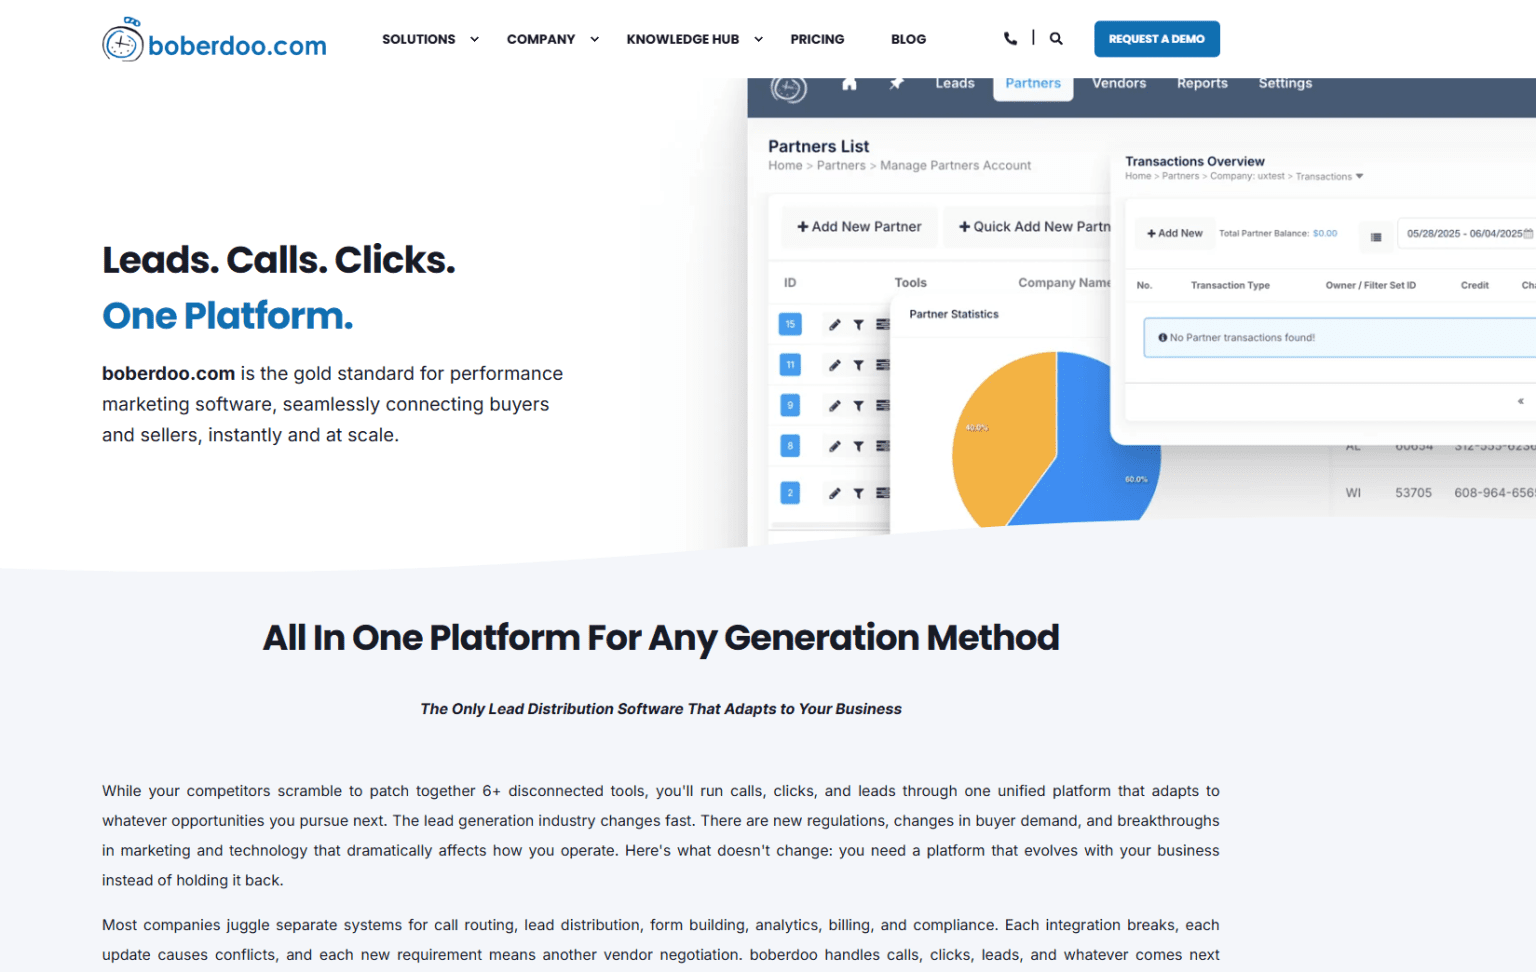1536x972 pixels.
Task: Expand the Company dropdown chevron
Action: [x=594, y=40]
